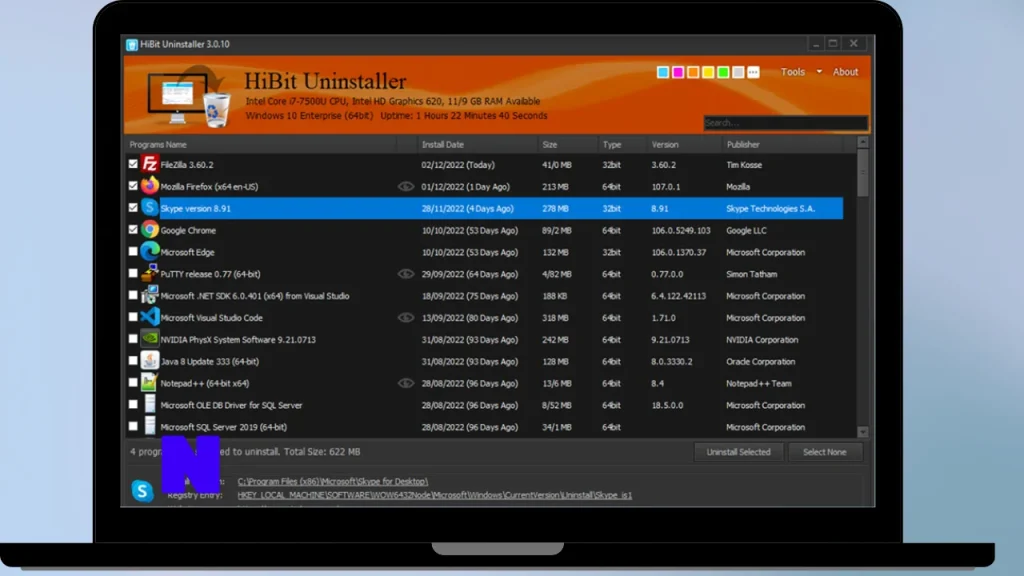Open the Tools dropdown arrow

tap(819, 72)
